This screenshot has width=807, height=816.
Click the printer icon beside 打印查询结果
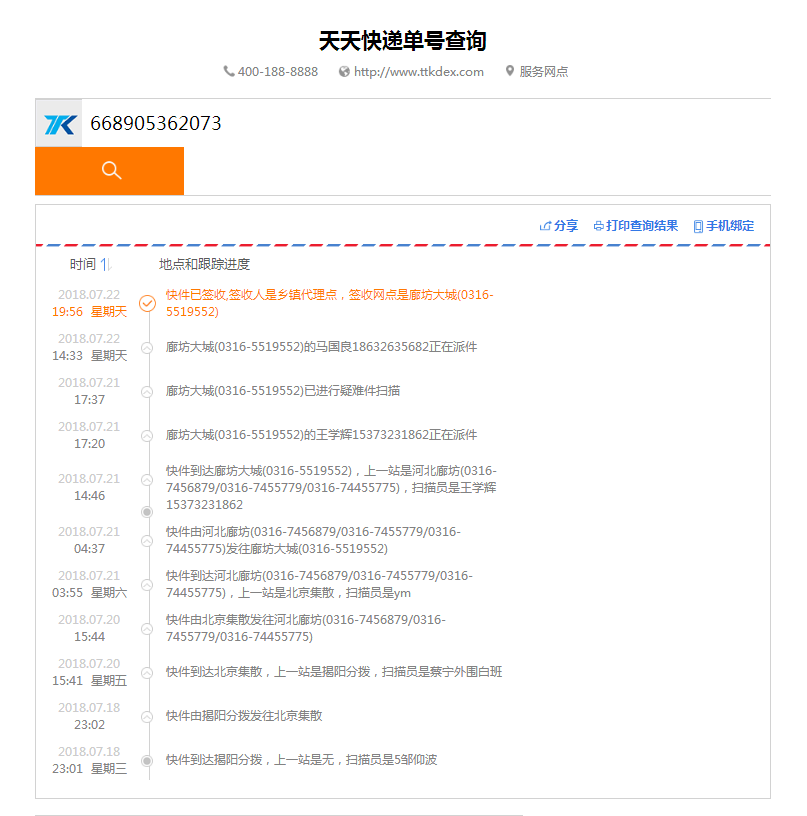click(x=599, y=226)
